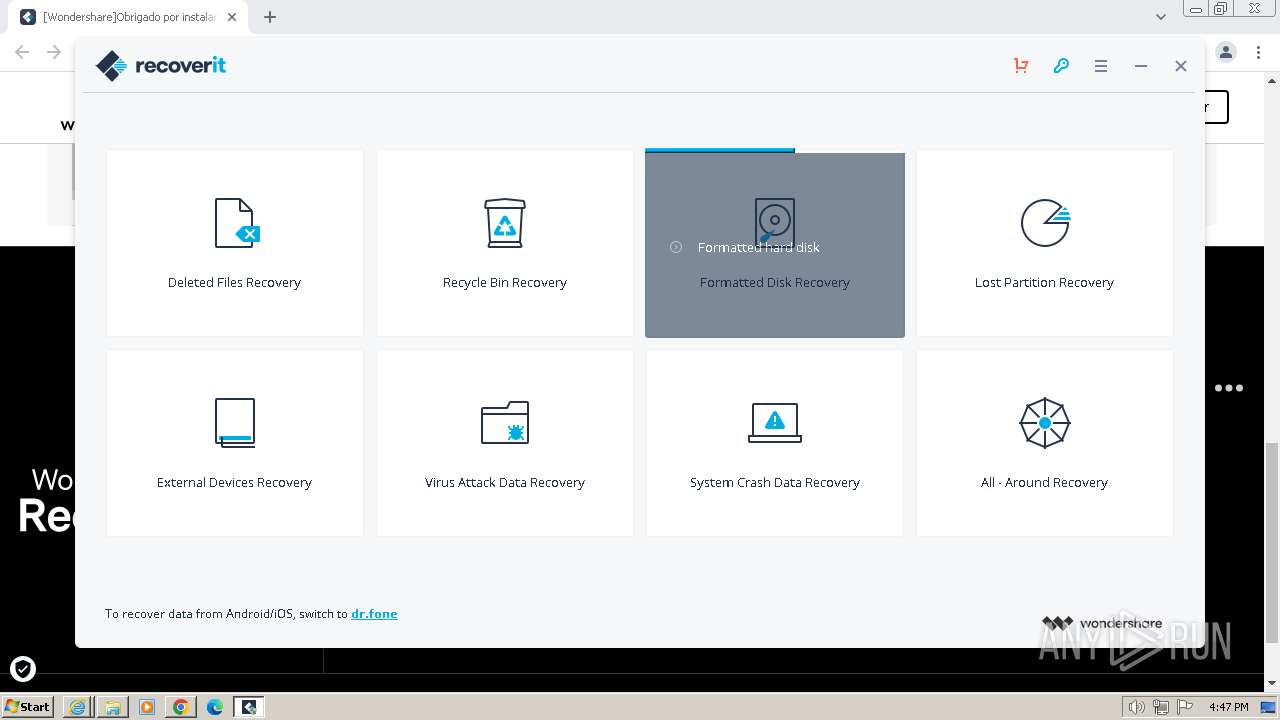Choose External Devices Recovery label
The image size is (1280, 720).
tap(234, 483)
